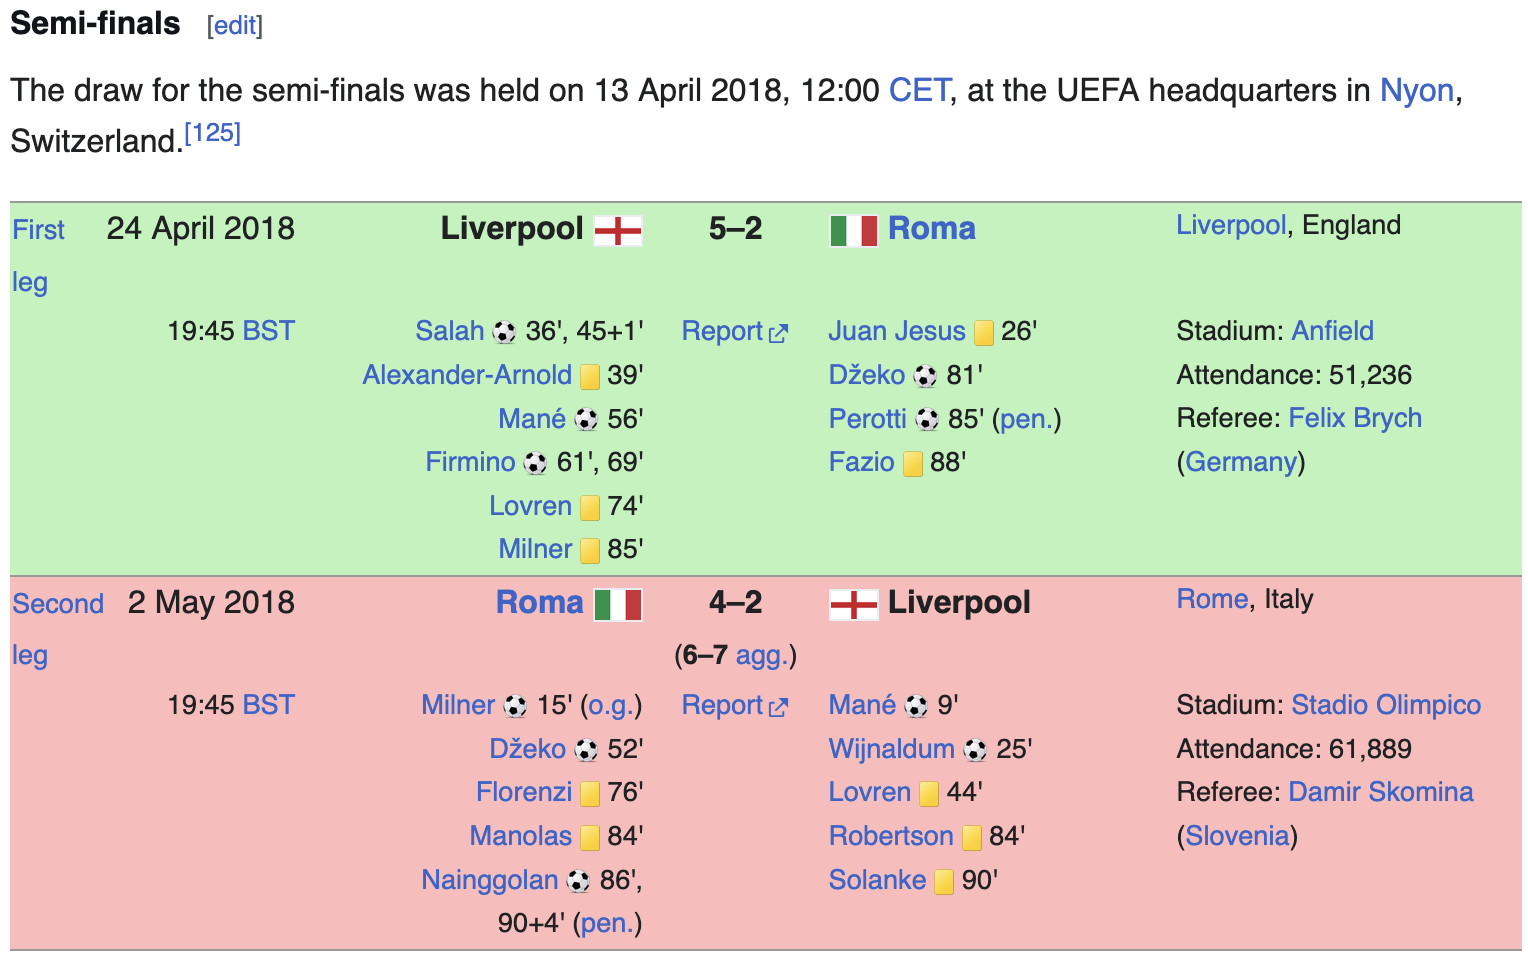
Task: Click the edit link beside Semi-finals heading
Action: pos(235,25)
